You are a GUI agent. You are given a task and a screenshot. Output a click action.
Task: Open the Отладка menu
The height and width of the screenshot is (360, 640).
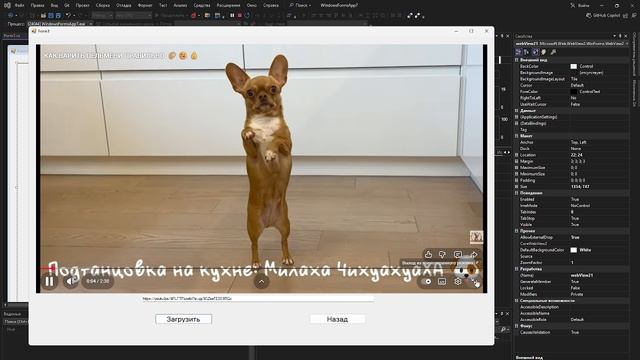point(123,5)
